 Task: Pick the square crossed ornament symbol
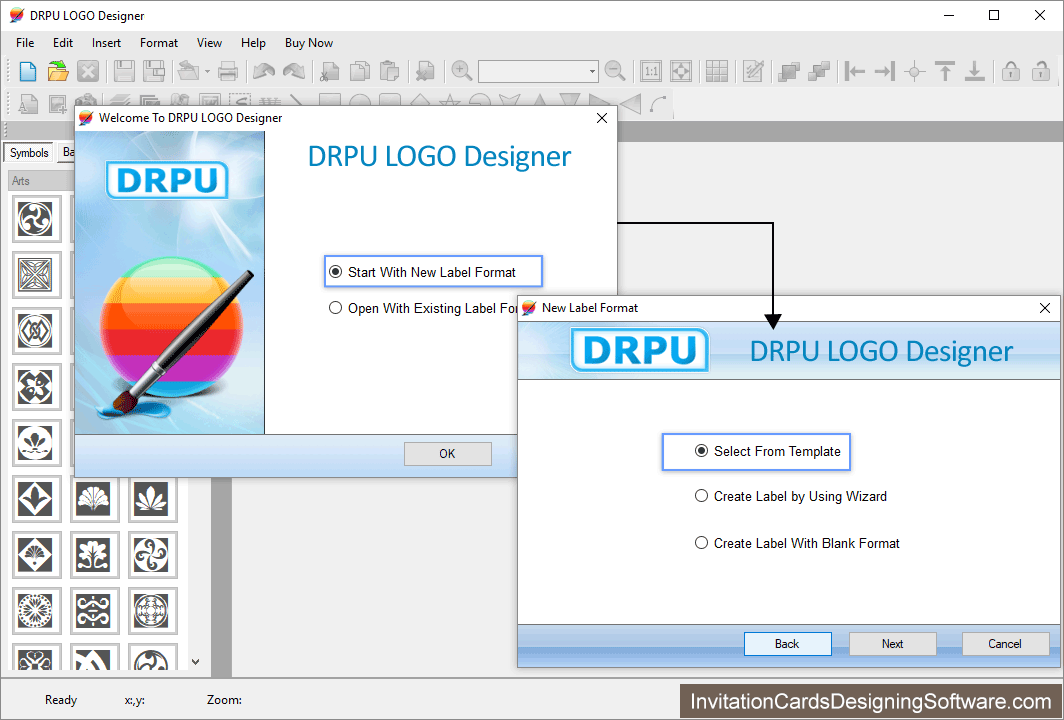36,275
